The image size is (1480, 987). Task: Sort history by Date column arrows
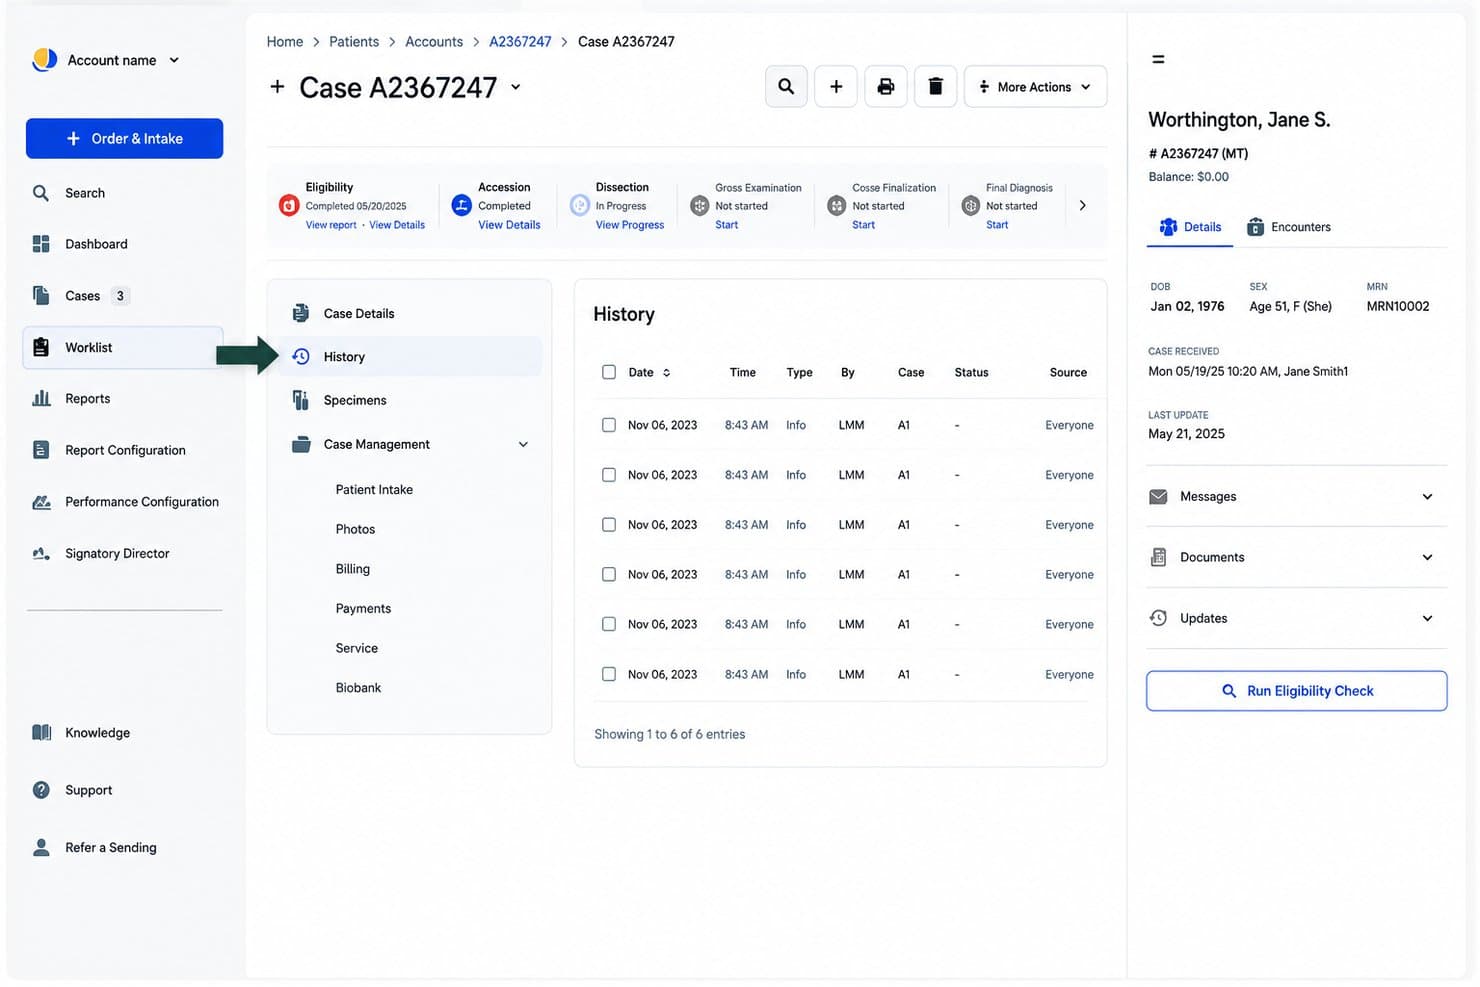point(667,372)
